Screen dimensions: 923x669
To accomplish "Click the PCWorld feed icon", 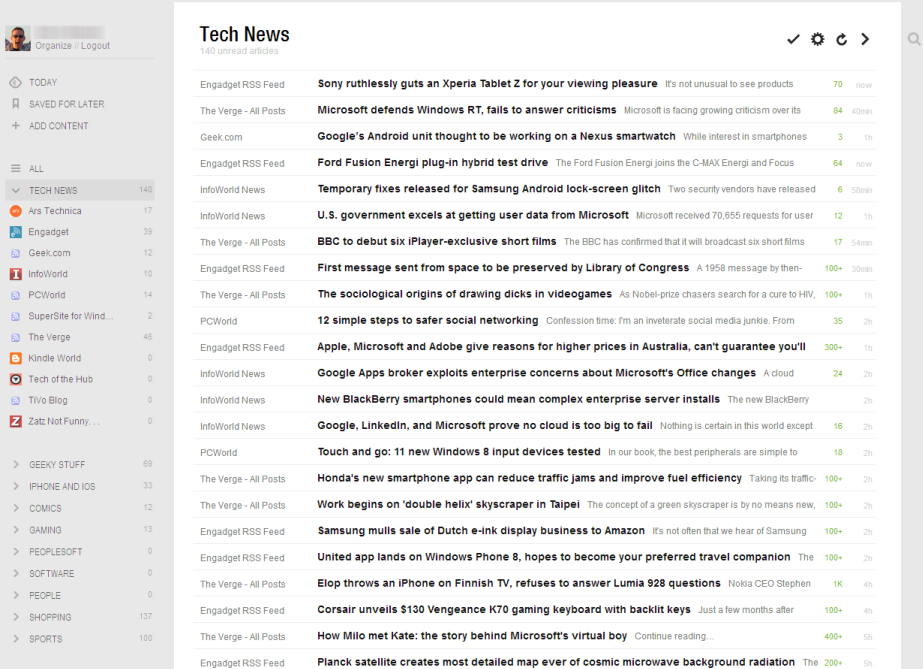I will 16,295.
